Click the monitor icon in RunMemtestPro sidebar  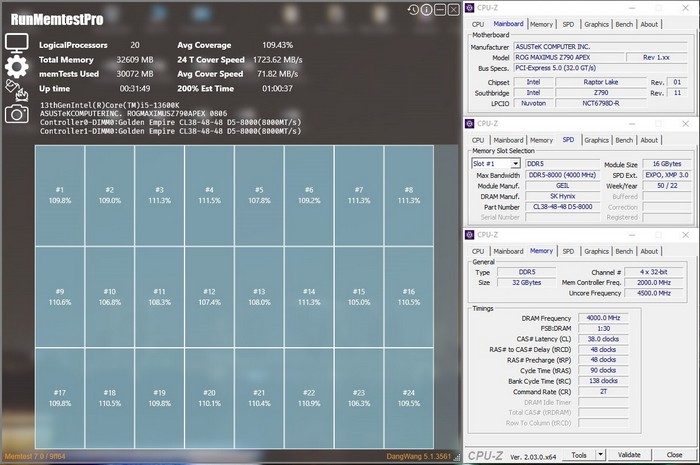(x=16, y=43)
